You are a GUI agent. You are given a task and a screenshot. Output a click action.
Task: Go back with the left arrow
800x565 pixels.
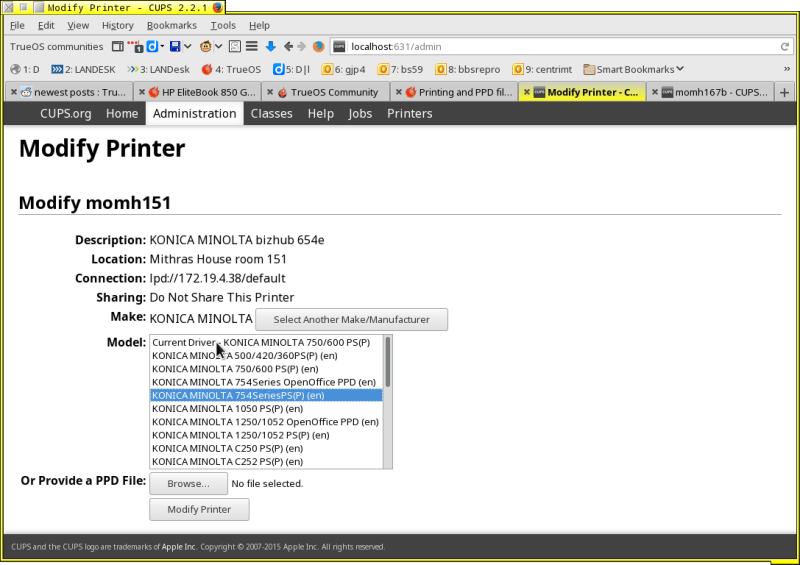[x=288, y=46]
